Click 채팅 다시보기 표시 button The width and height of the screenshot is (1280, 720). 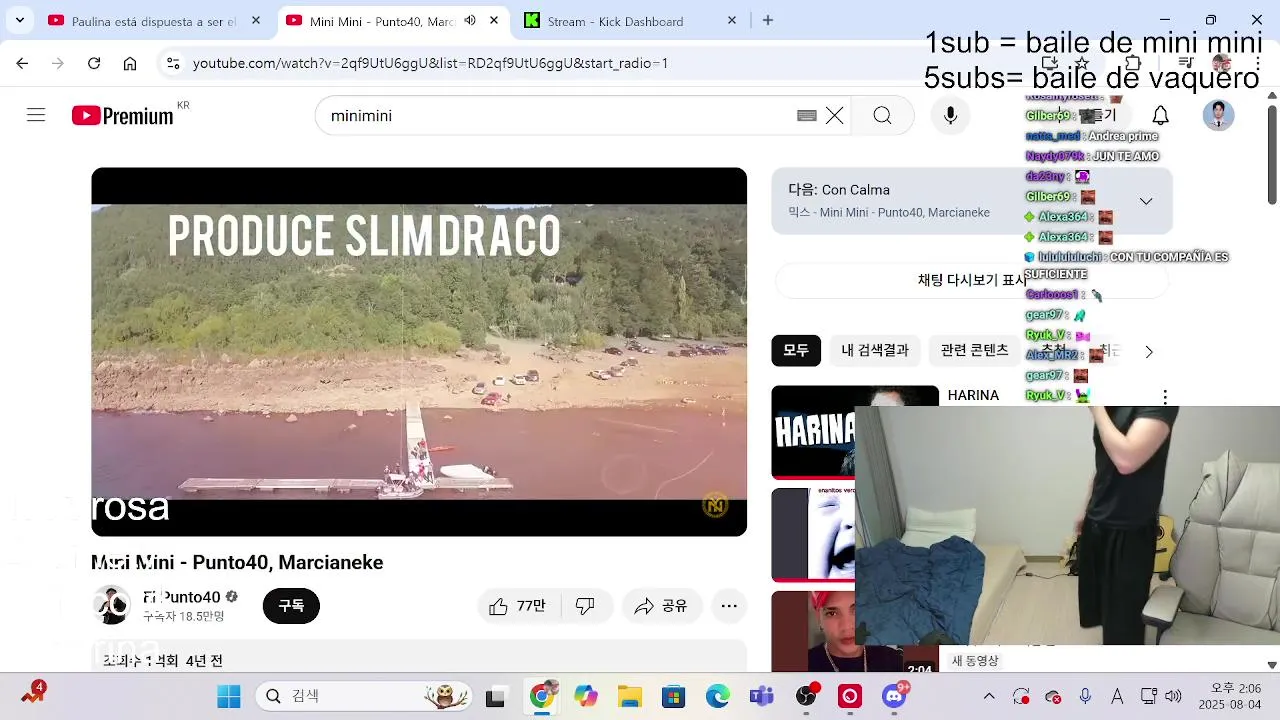point(972,280)
